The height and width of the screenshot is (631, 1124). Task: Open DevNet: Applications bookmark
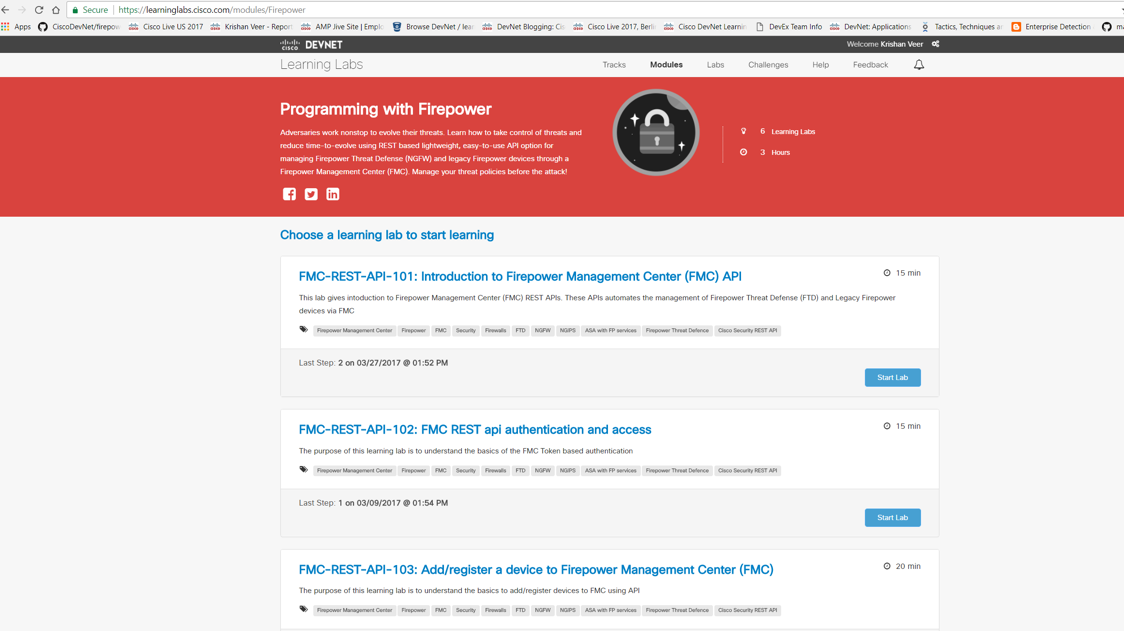[x=870, y=27]
